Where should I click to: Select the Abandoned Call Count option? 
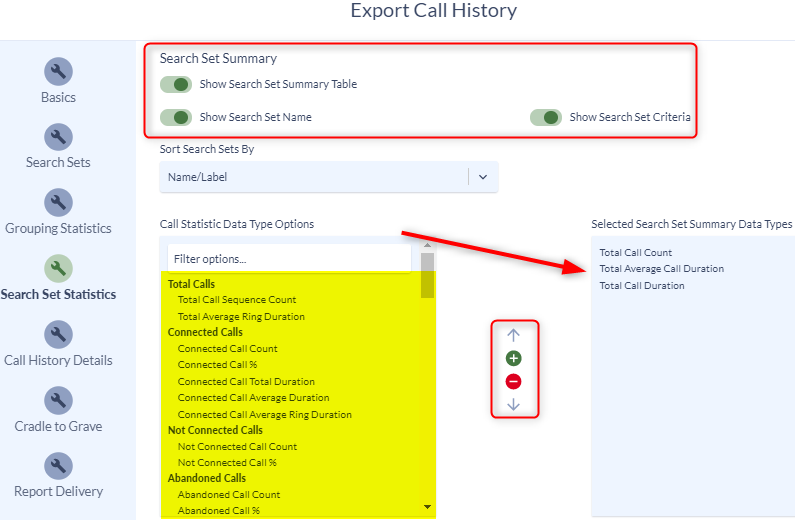point(229,495)
